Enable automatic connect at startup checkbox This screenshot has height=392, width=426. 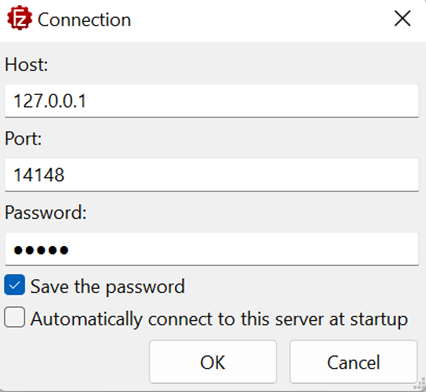14,317
